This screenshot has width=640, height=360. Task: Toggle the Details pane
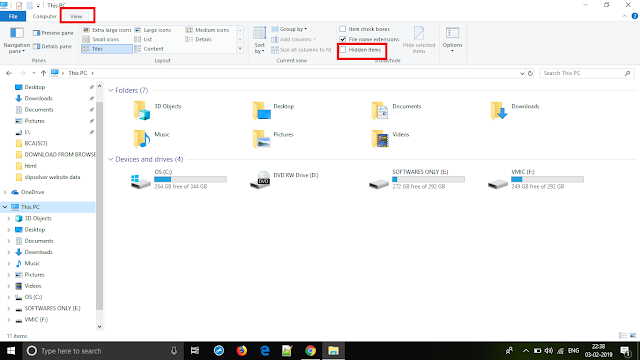pyautogui.click(x=52, y=47)
